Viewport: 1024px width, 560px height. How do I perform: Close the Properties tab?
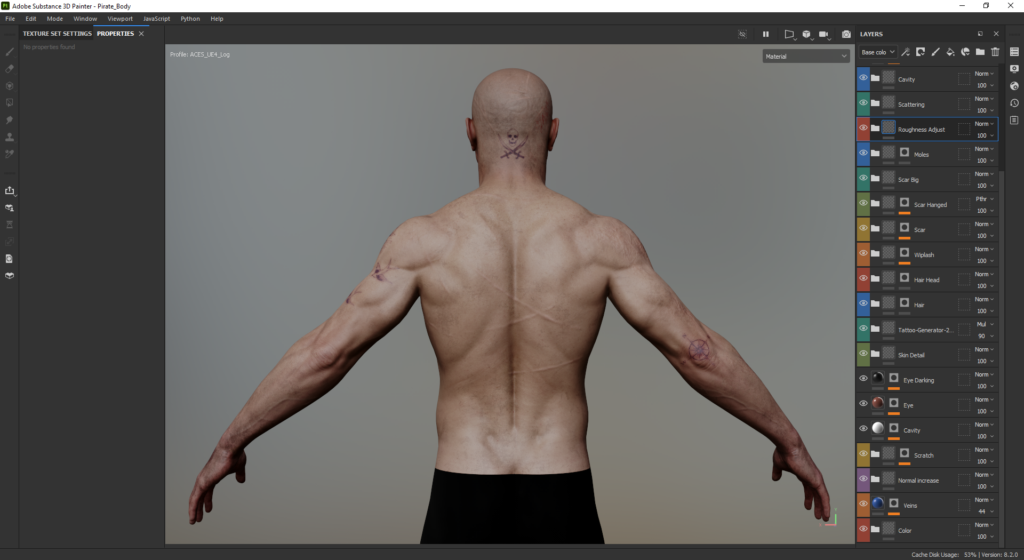[x=141, y=34]
